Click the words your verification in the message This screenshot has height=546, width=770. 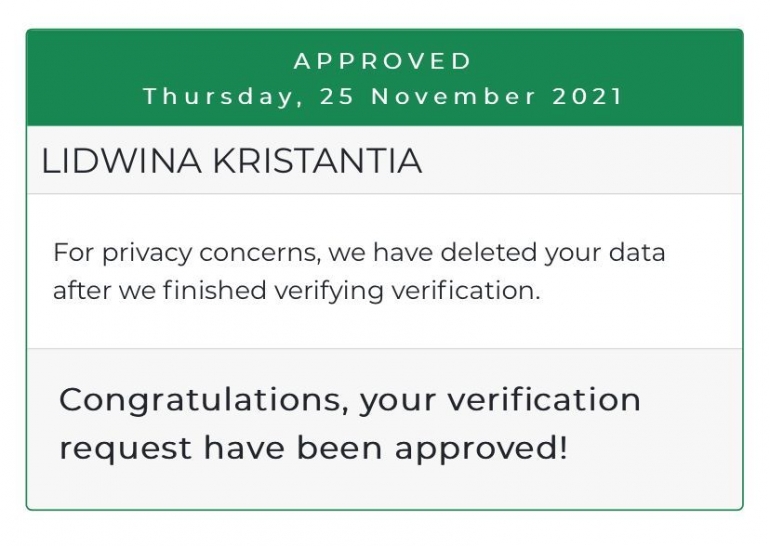point(500,401)
